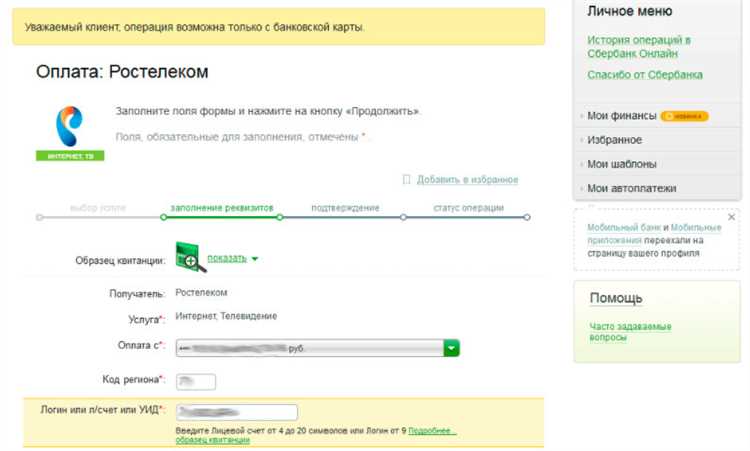This screenshot has height=451, width=750.
Task: Click образец квитанции link below the hint
Action: [x=212, y=440]
